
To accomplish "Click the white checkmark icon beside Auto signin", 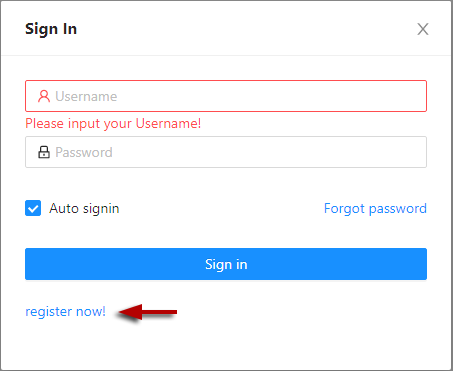I will coord(33,208).
